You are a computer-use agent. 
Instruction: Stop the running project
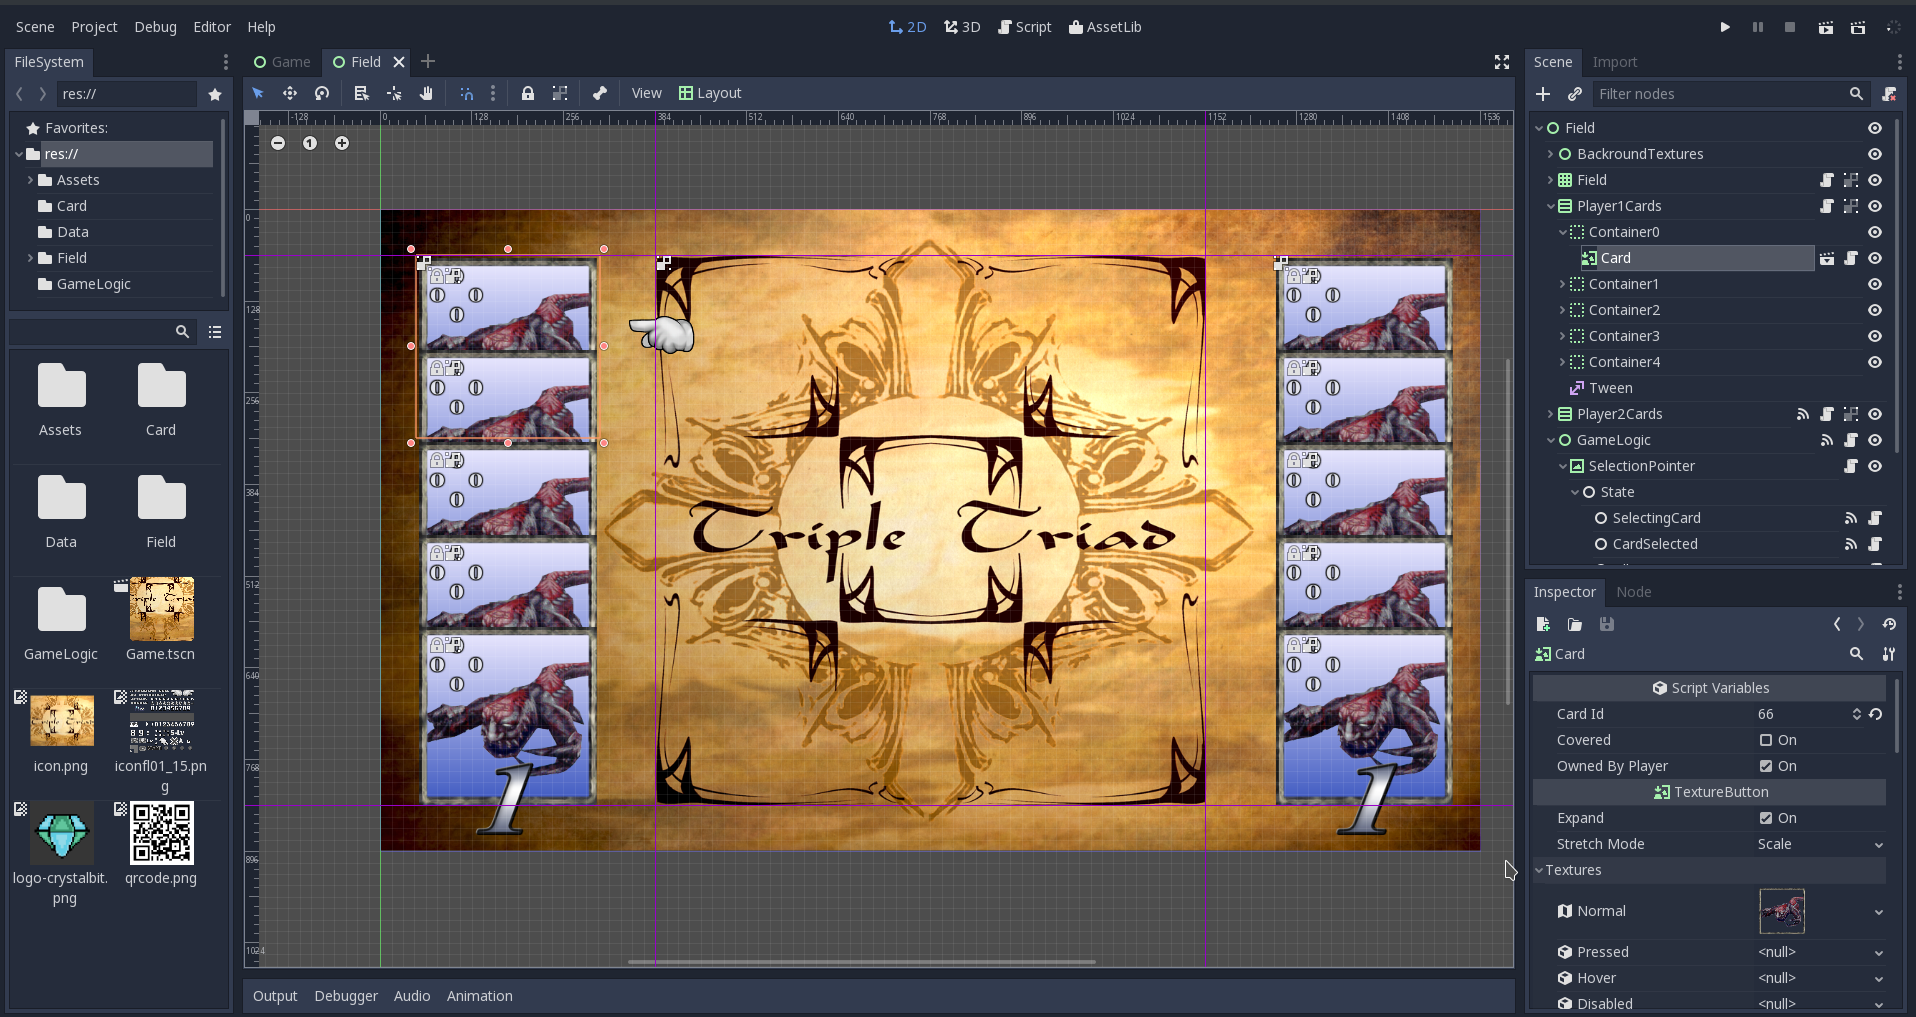point(1790,27)
